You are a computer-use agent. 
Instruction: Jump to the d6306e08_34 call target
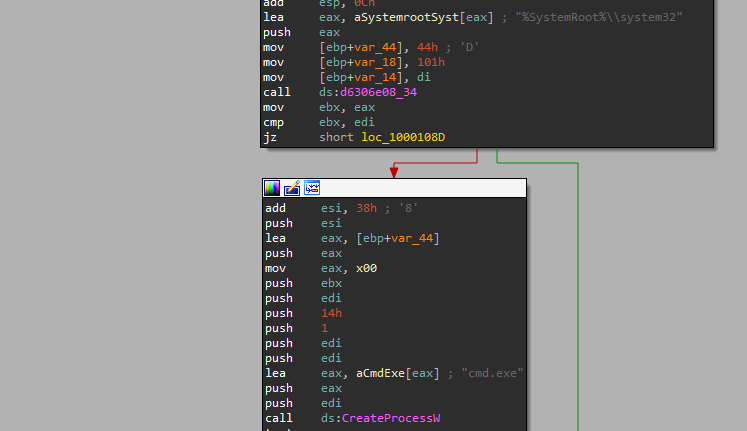(x=381, y=92)
